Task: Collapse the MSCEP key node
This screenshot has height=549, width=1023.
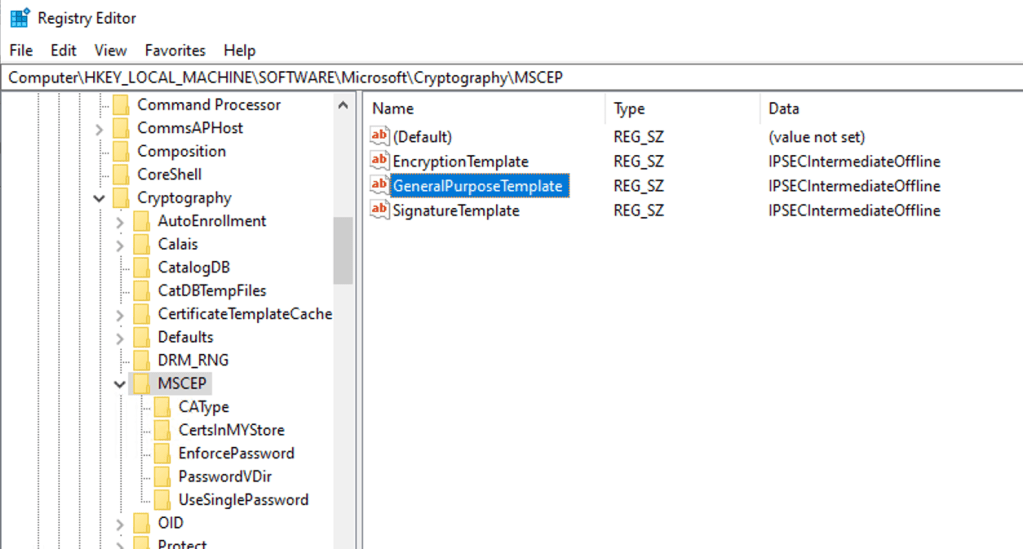Action: click(x=119, y=384)
